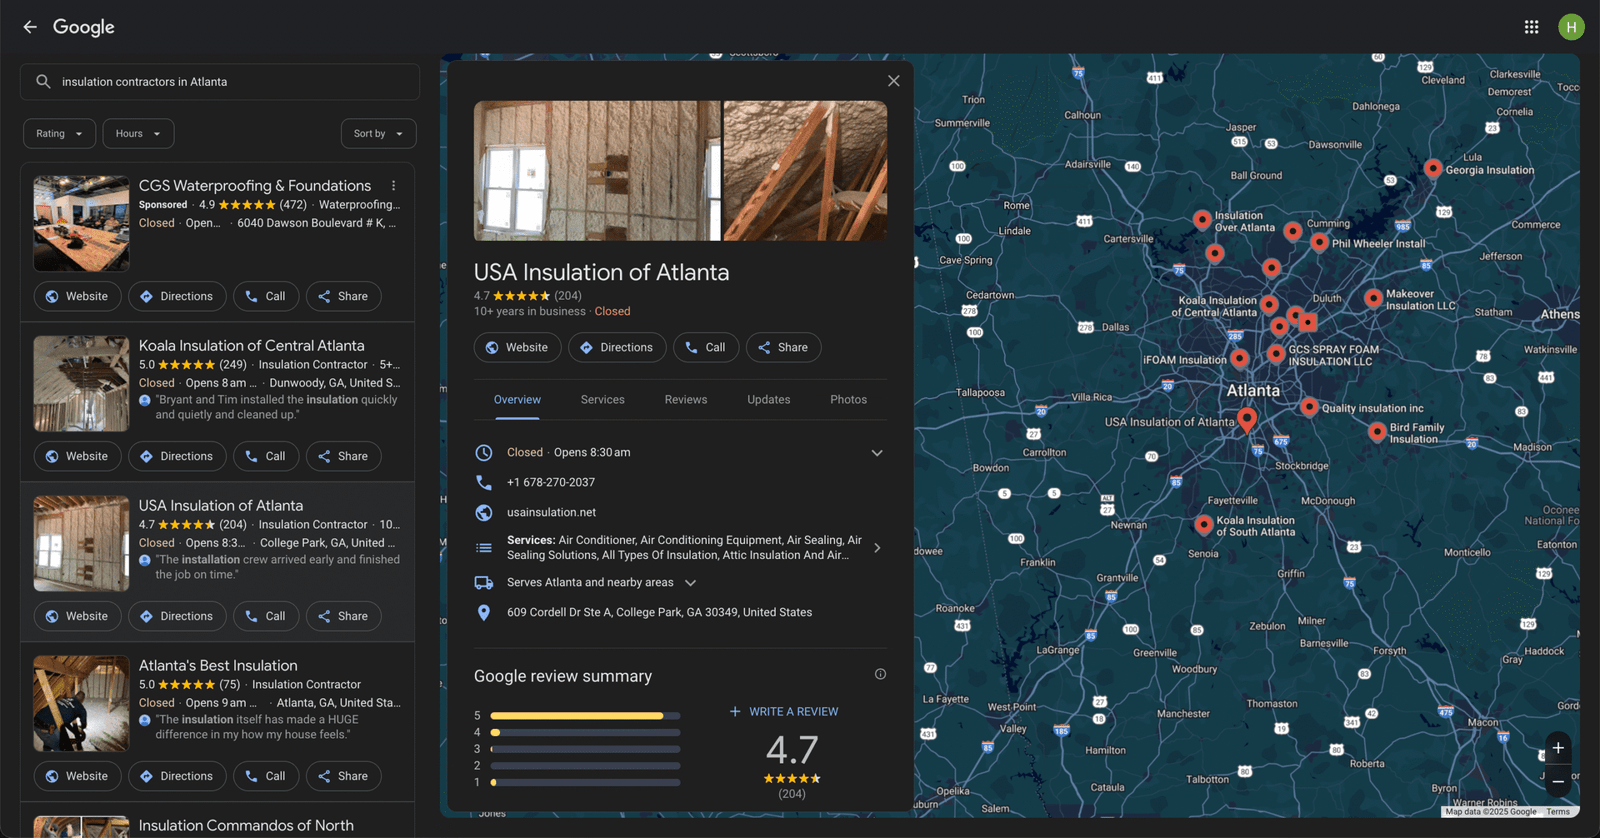Open the CGS Waterproofing & Foundations listing title

click(255, 185)
